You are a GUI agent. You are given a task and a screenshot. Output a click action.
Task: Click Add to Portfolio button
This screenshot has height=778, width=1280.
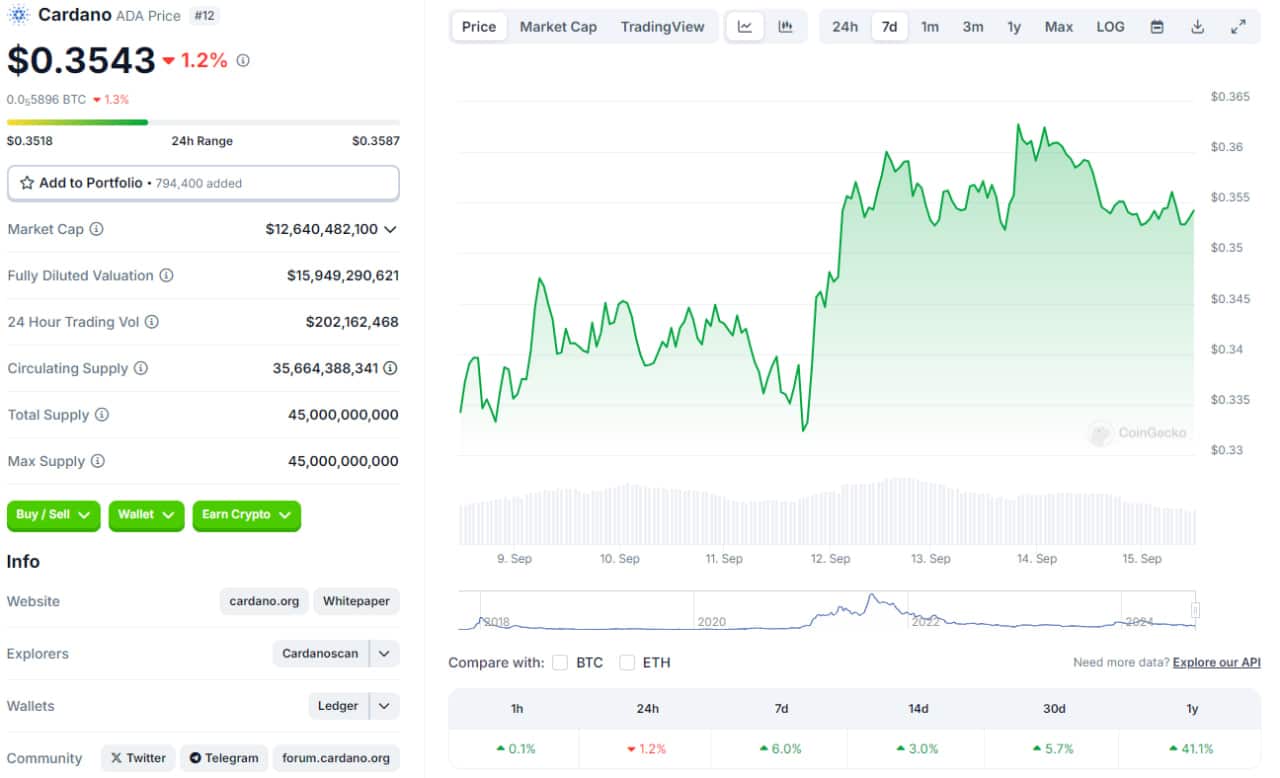[x=203, y=183]
